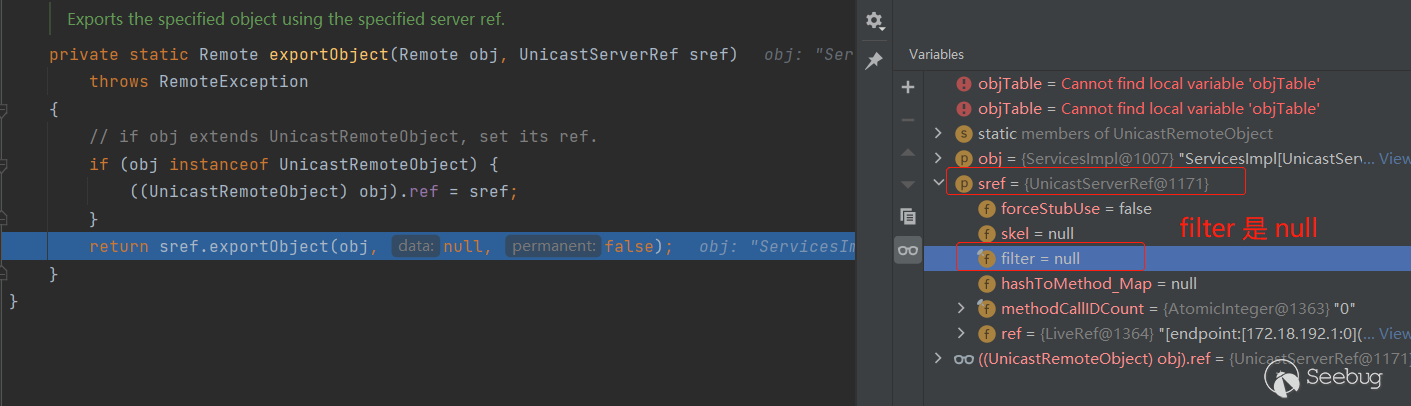
Task: Expand the obj ServicesImpl variable
Action: click(x=938, y=158)
